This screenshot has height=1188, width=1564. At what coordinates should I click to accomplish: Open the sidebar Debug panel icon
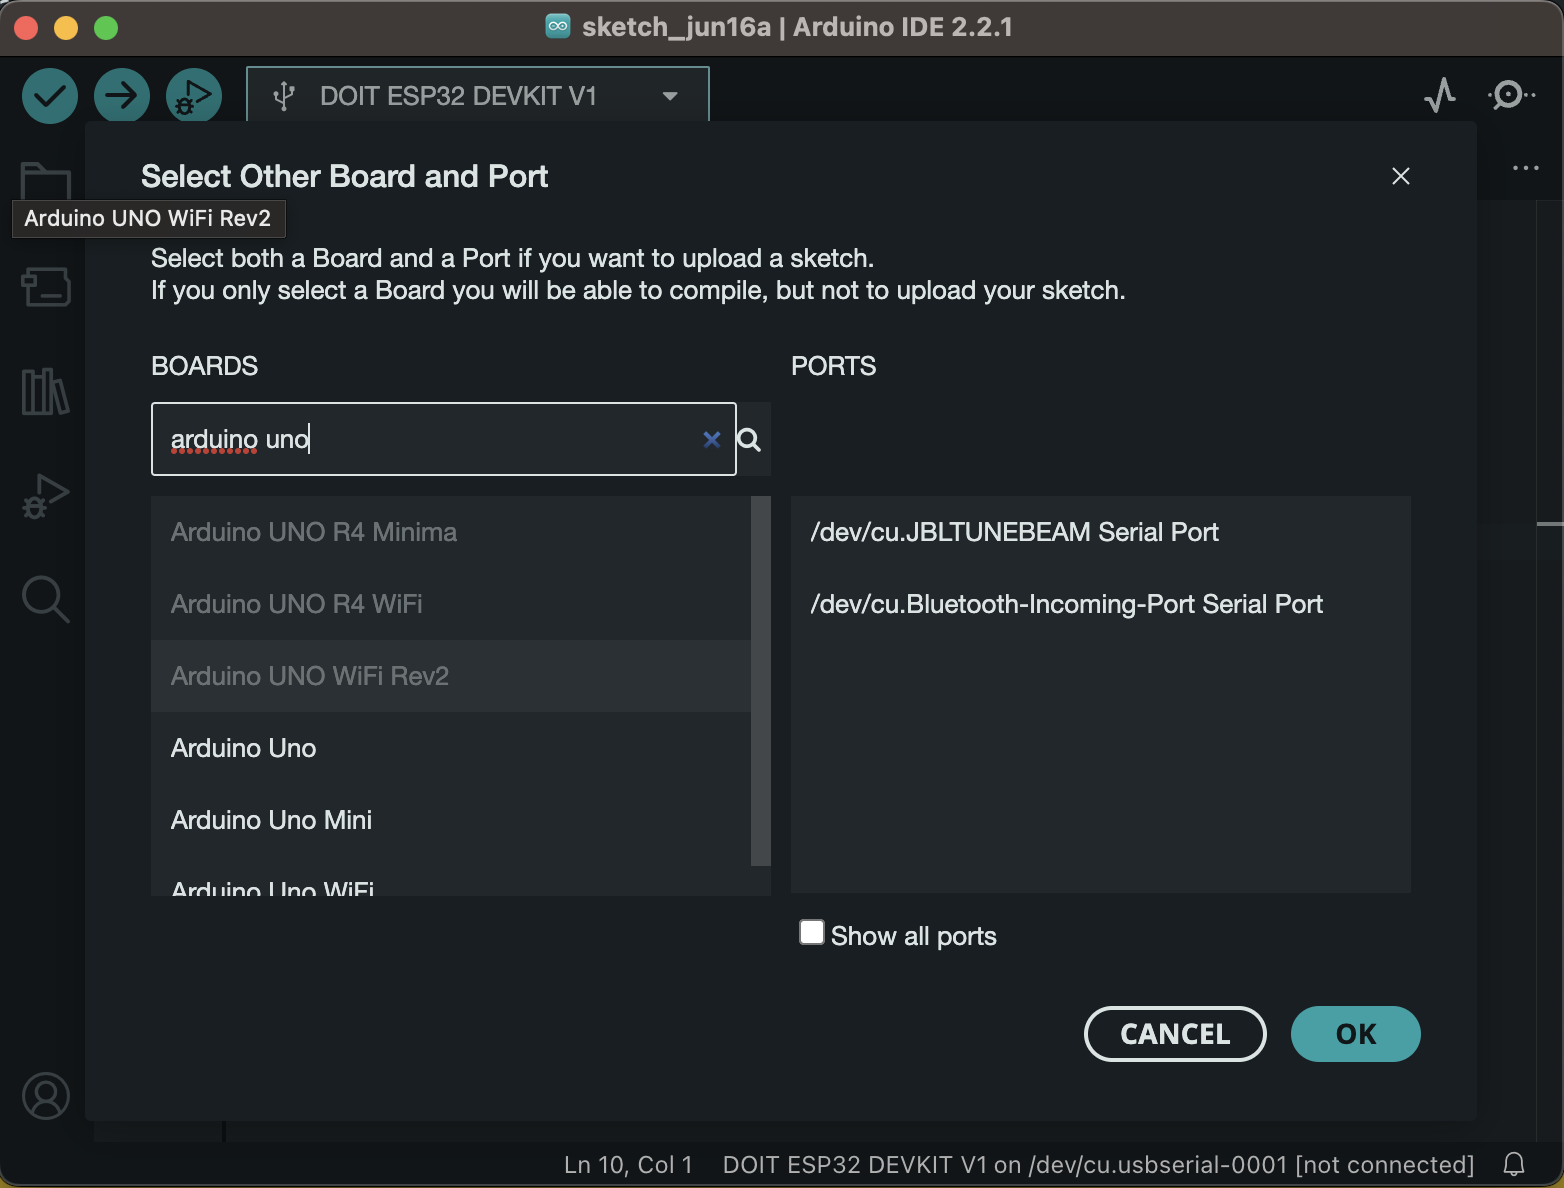pos(46,495)
